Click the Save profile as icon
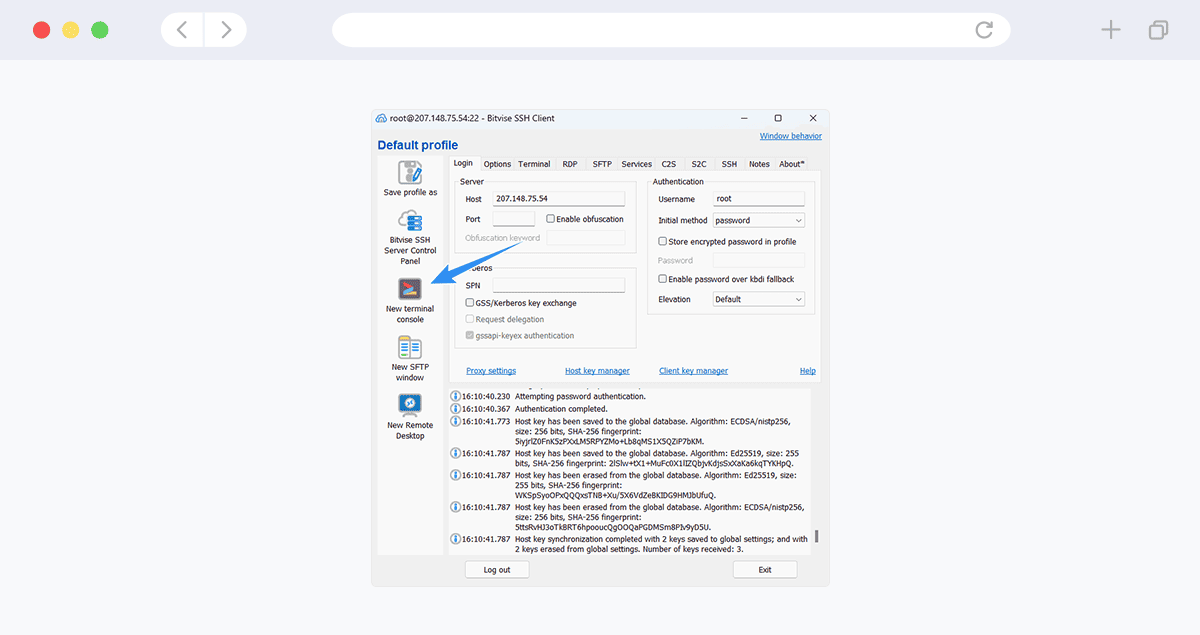This screenshot has height=635, width=1200. click(410, 172)
